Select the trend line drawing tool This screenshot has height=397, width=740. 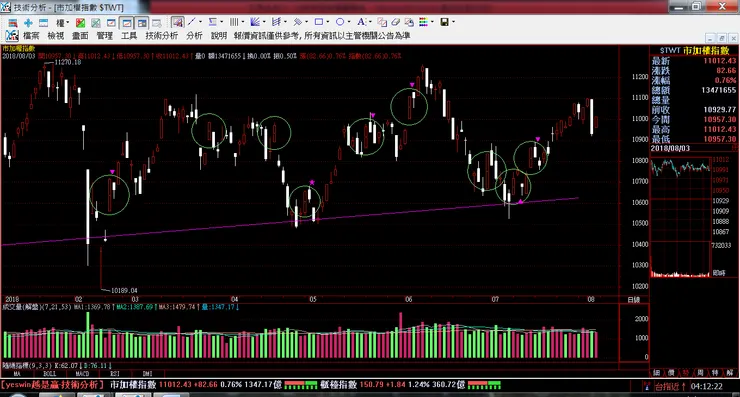tap(192, 22)
